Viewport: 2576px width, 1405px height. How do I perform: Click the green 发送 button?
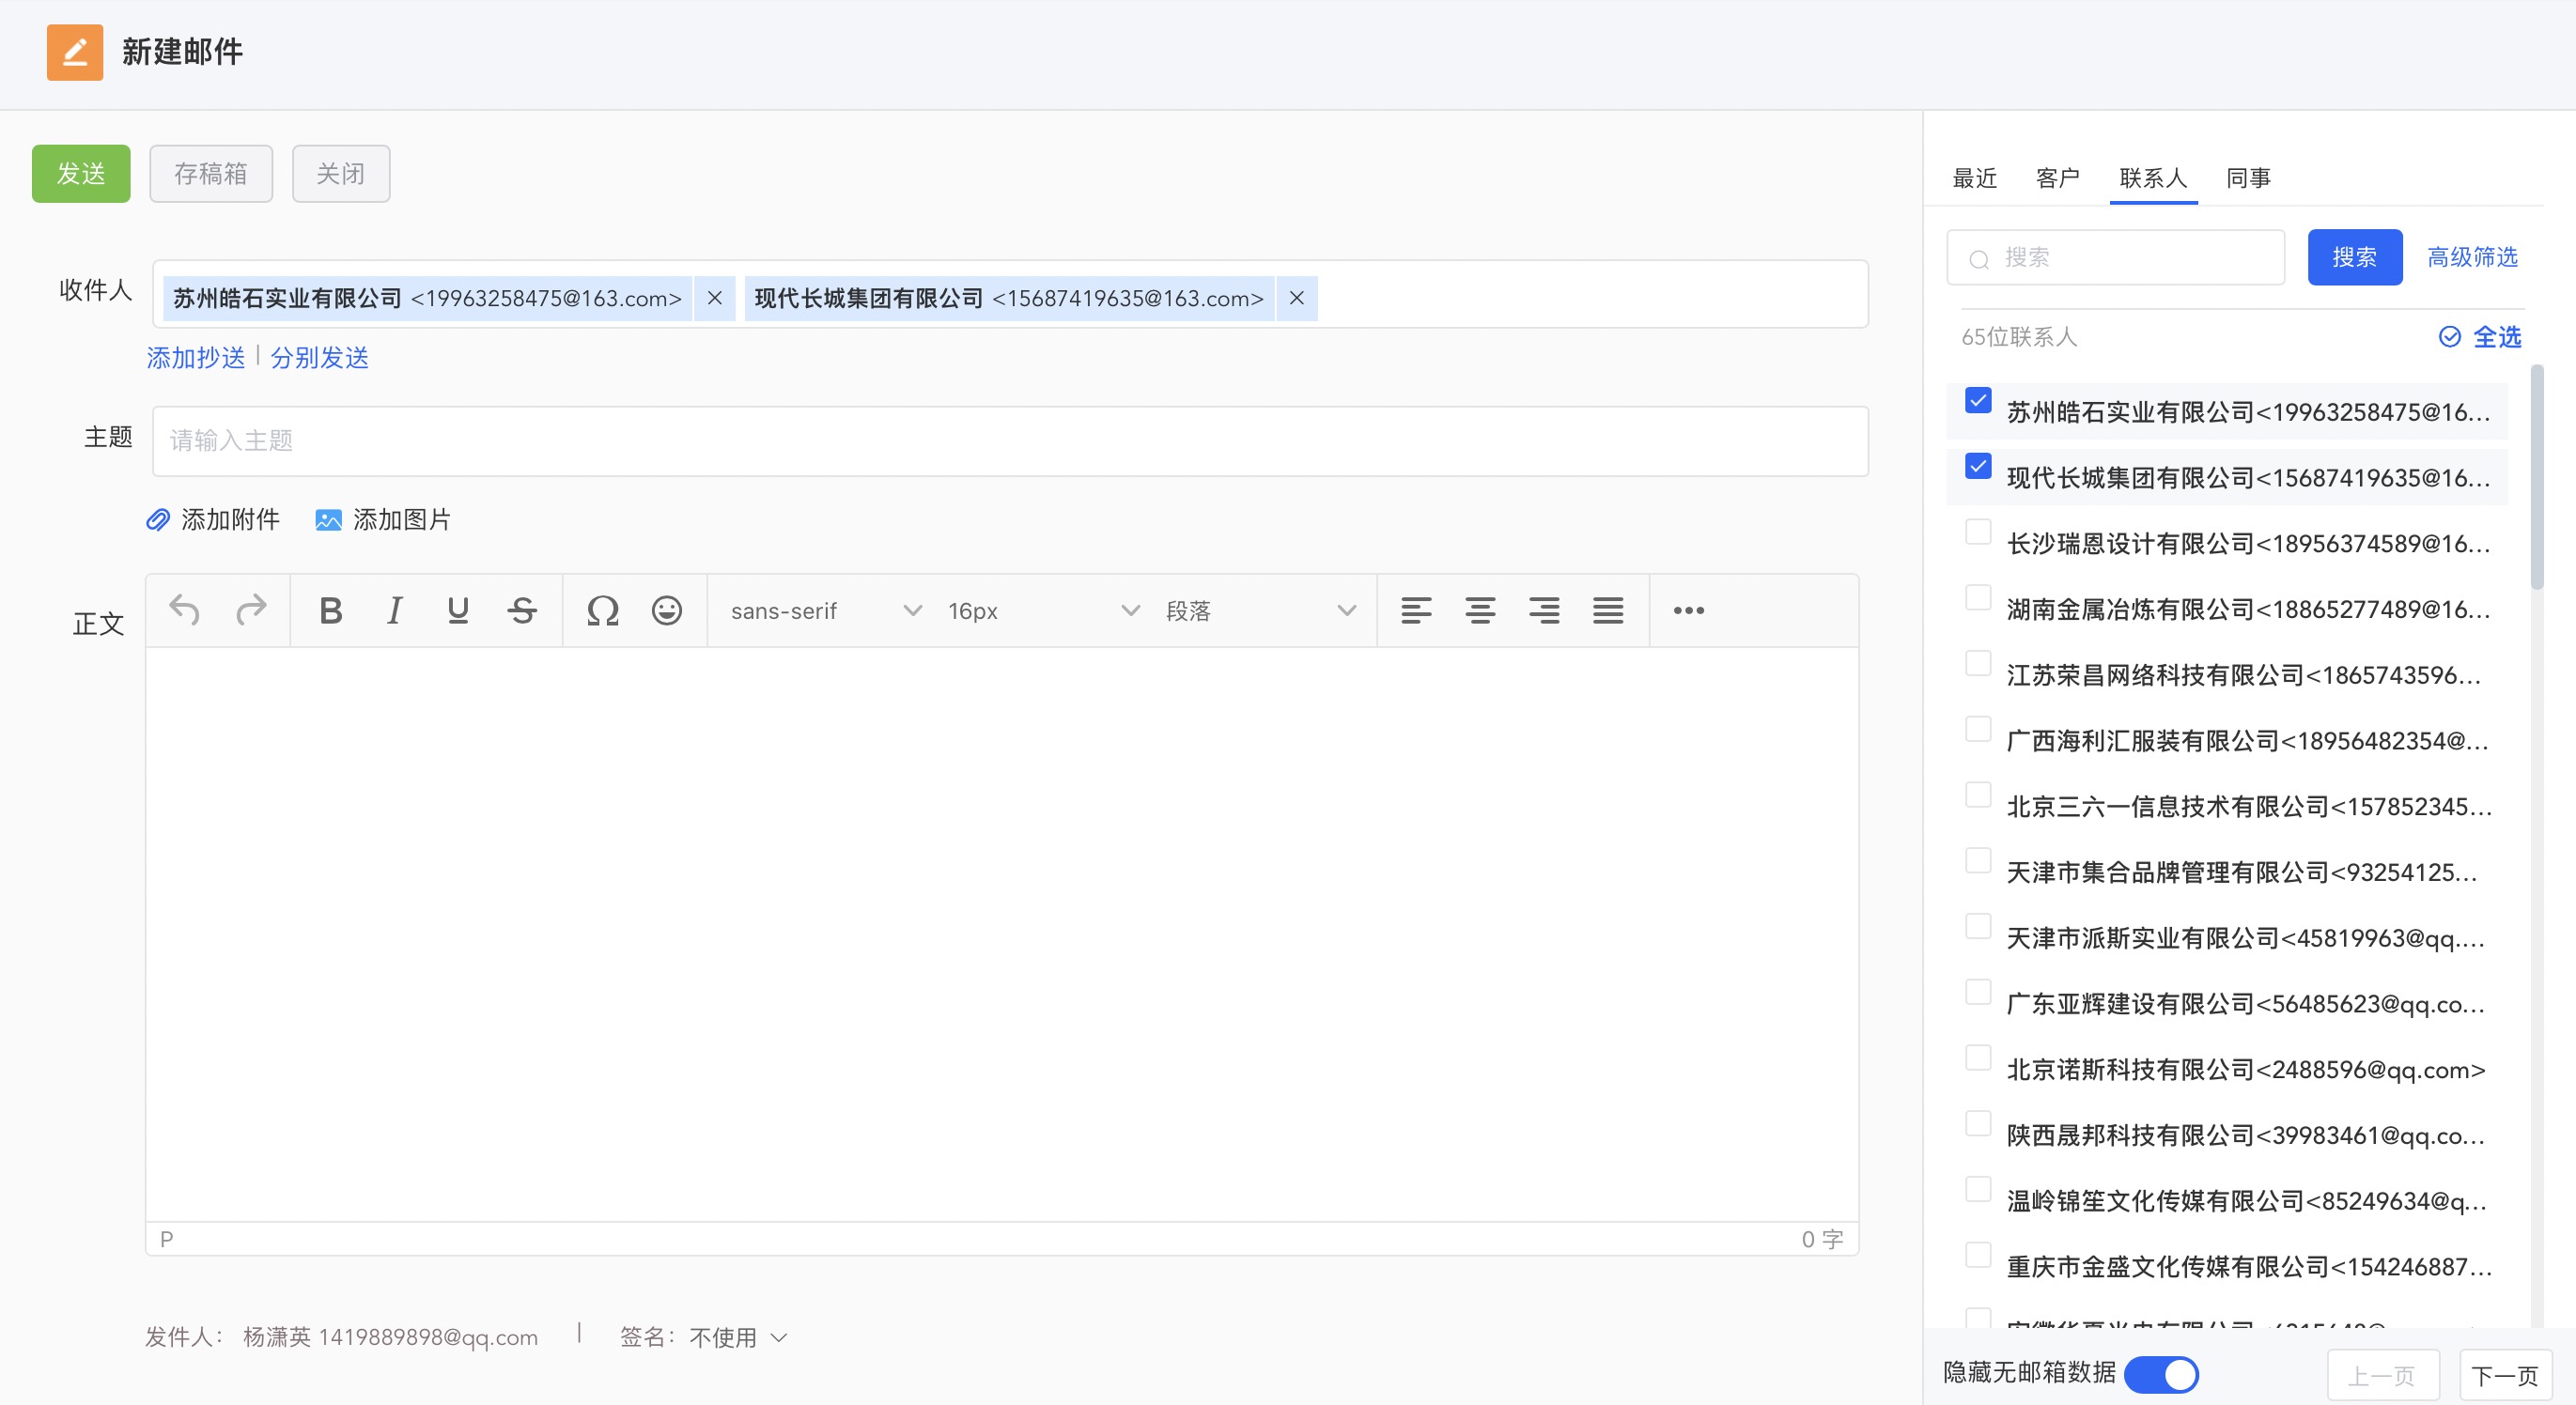click(81, 174)
